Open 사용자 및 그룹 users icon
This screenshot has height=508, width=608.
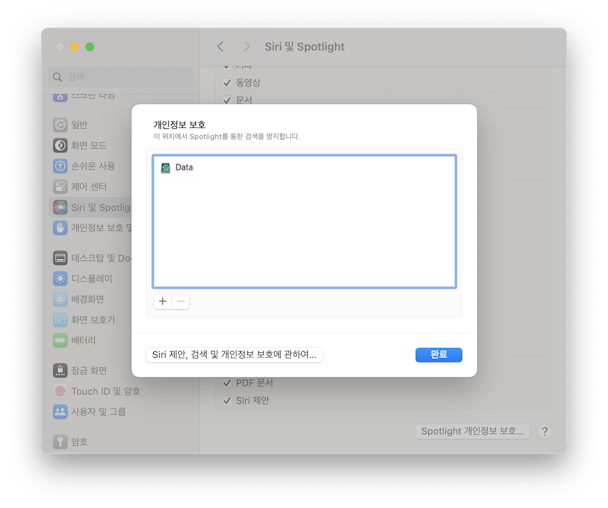(60, 411)
